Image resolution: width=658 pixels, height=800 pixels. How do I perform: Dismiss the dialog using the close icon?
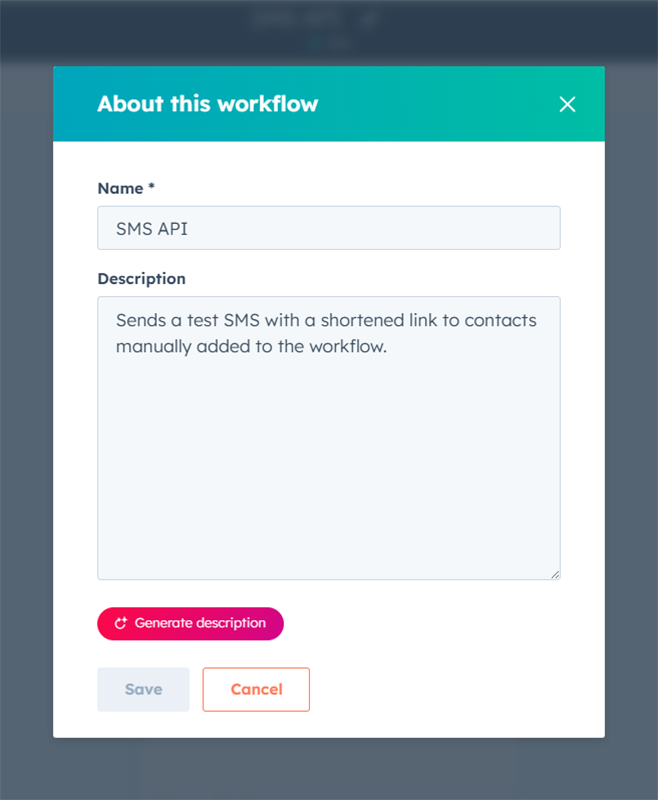(x=567, y=104)
